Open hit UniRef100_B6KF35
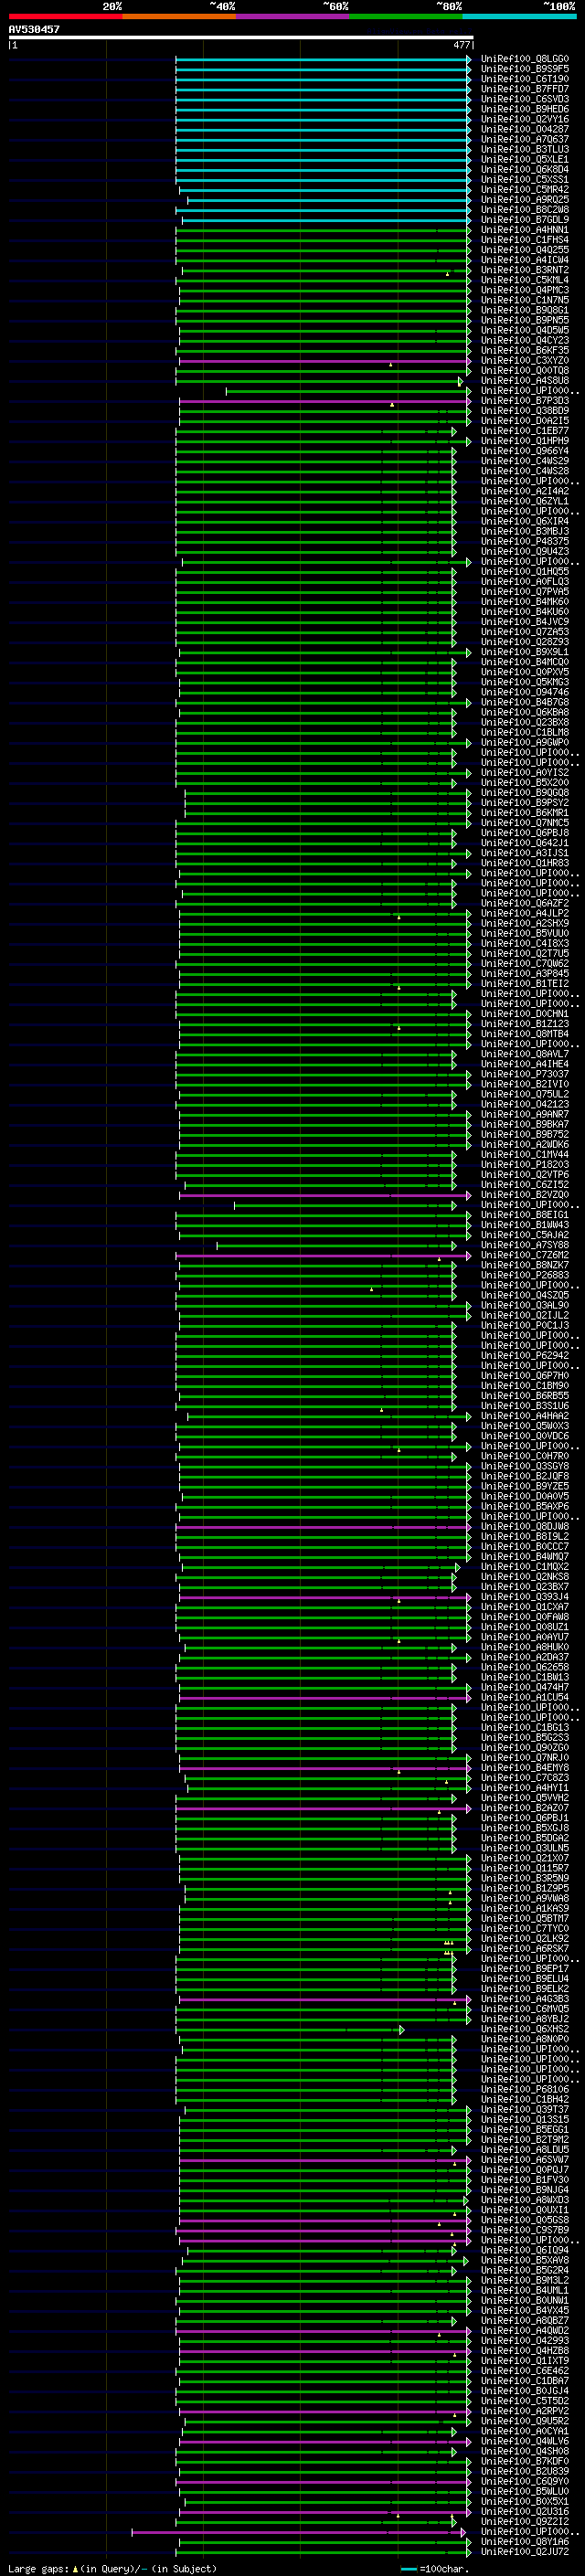585x2576 pixels. click(524, 350)
